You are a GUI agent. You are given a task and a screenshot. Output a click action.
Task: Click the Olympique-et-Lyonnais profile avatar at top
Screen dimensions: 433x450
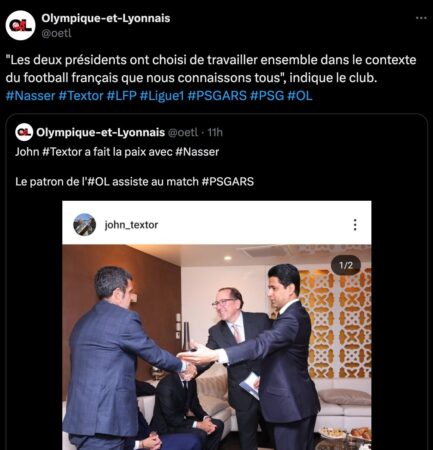pos(20,25)
